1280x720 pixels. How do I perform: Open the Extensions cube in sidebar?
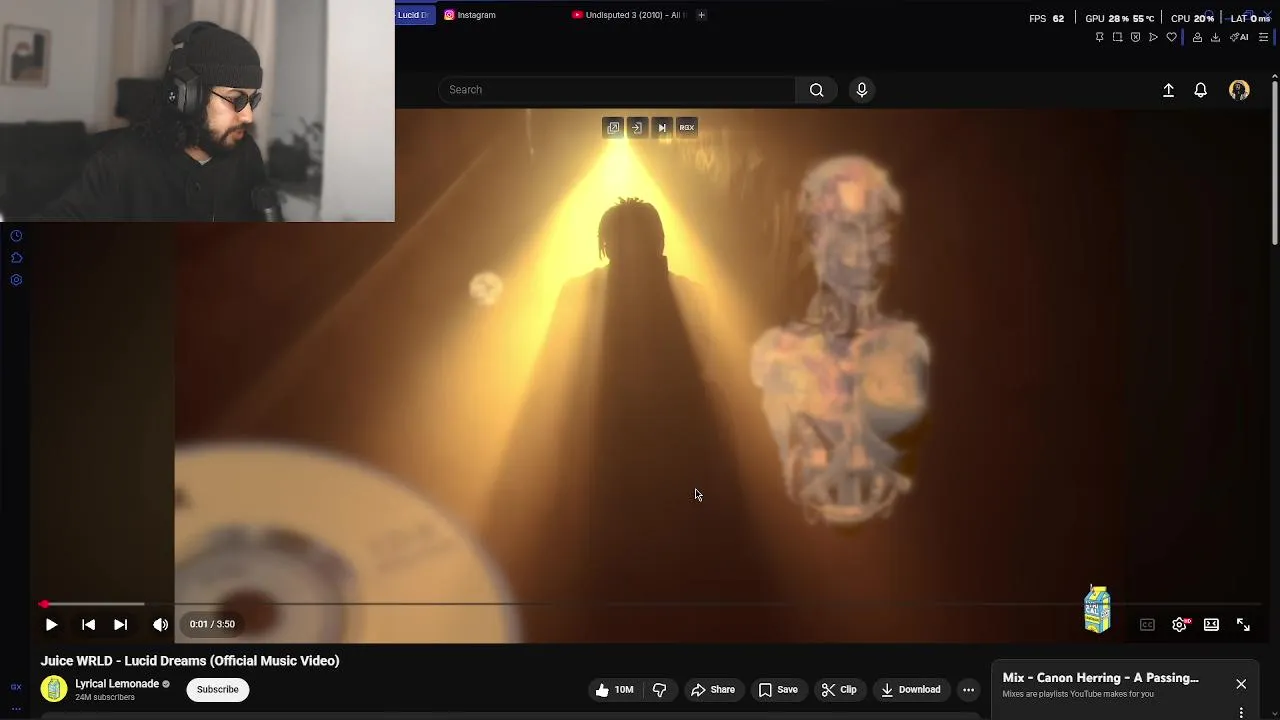pos(16,258)
